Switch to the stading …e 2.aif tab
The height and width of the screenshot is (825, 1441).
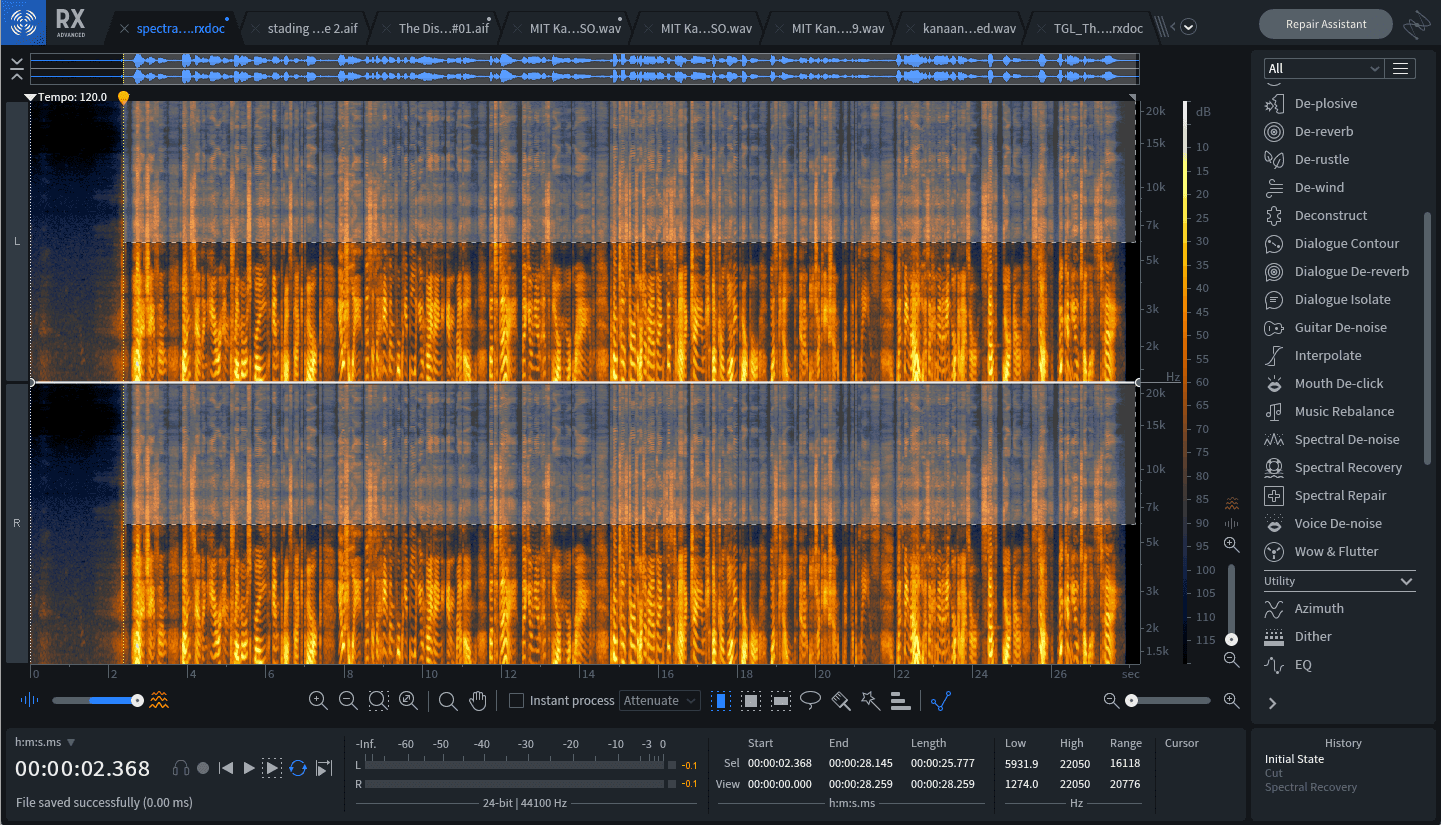pyautogui.click(x=312, y=28)
